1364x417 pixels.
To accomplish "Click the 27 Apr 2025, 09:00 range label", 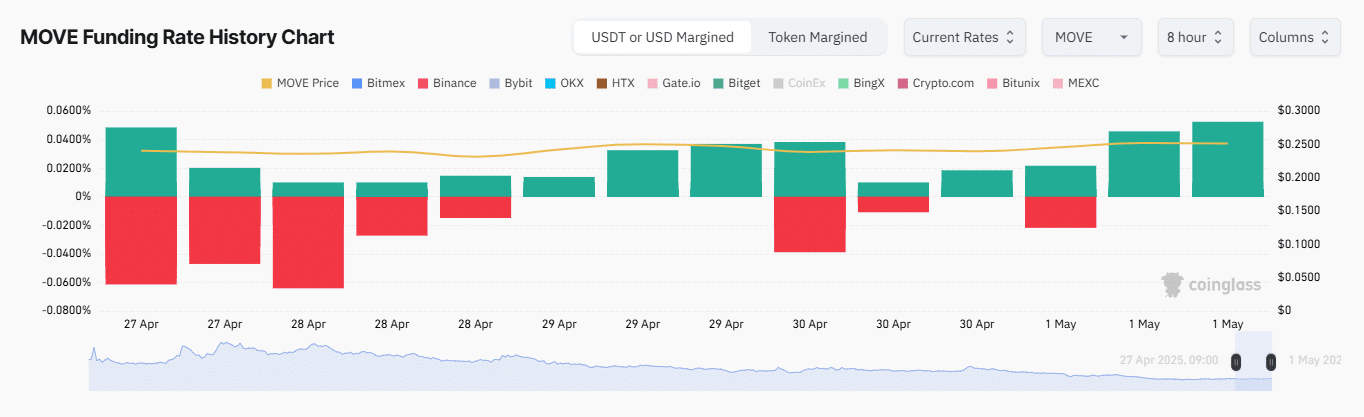I will click(1171, 360).
